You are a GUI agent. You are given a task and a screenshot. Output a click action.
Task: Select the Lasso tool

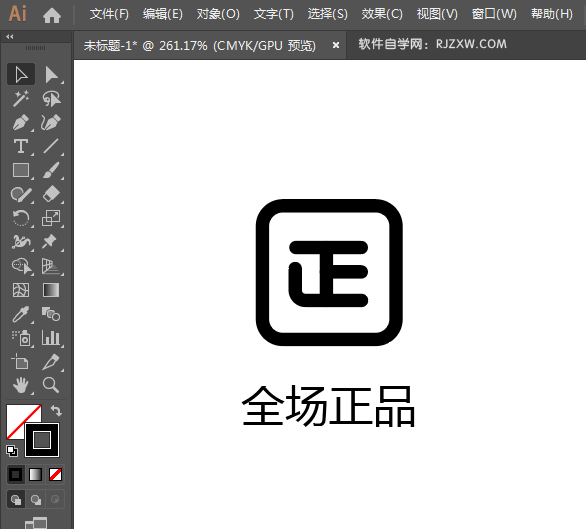pos(51,98)
